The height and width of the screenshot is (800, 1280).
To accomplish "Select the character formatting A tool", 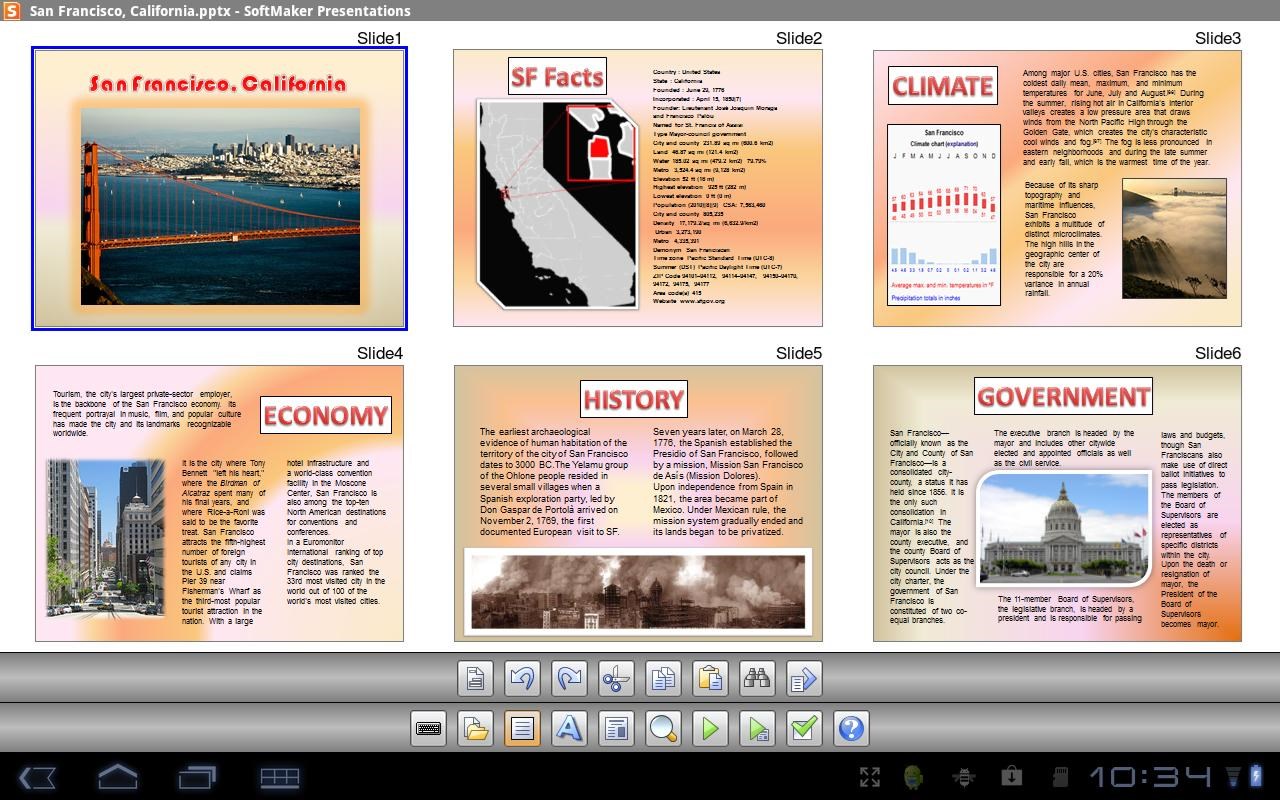I will (569, 729).
